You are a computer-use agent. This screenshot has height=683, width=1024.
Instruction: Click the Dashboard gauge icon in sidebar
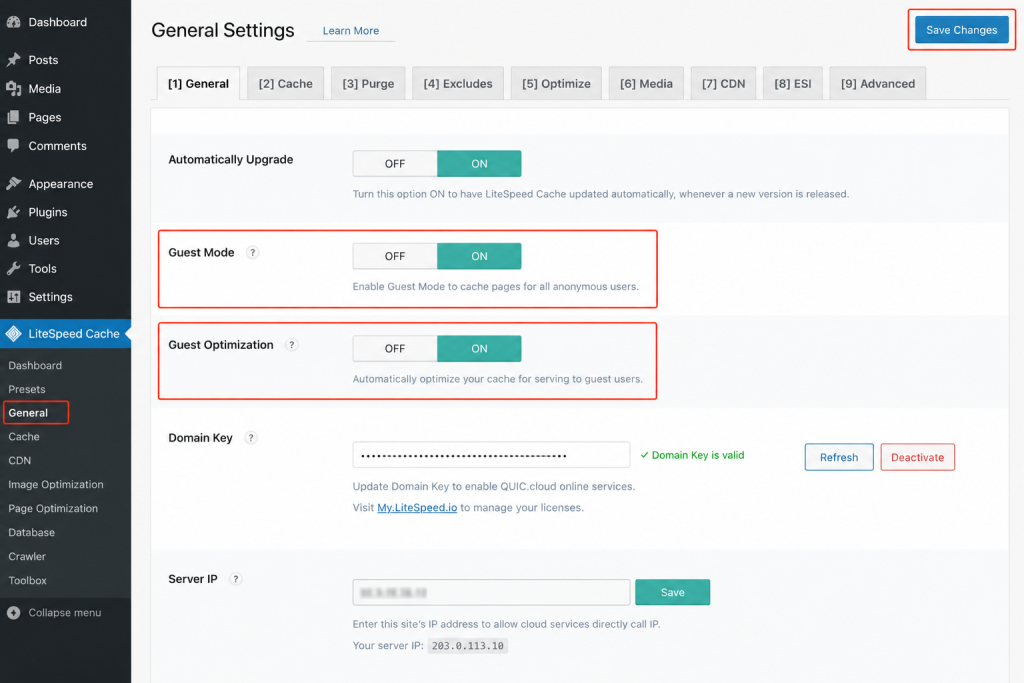pyautogui.click(x=13, y=22)
